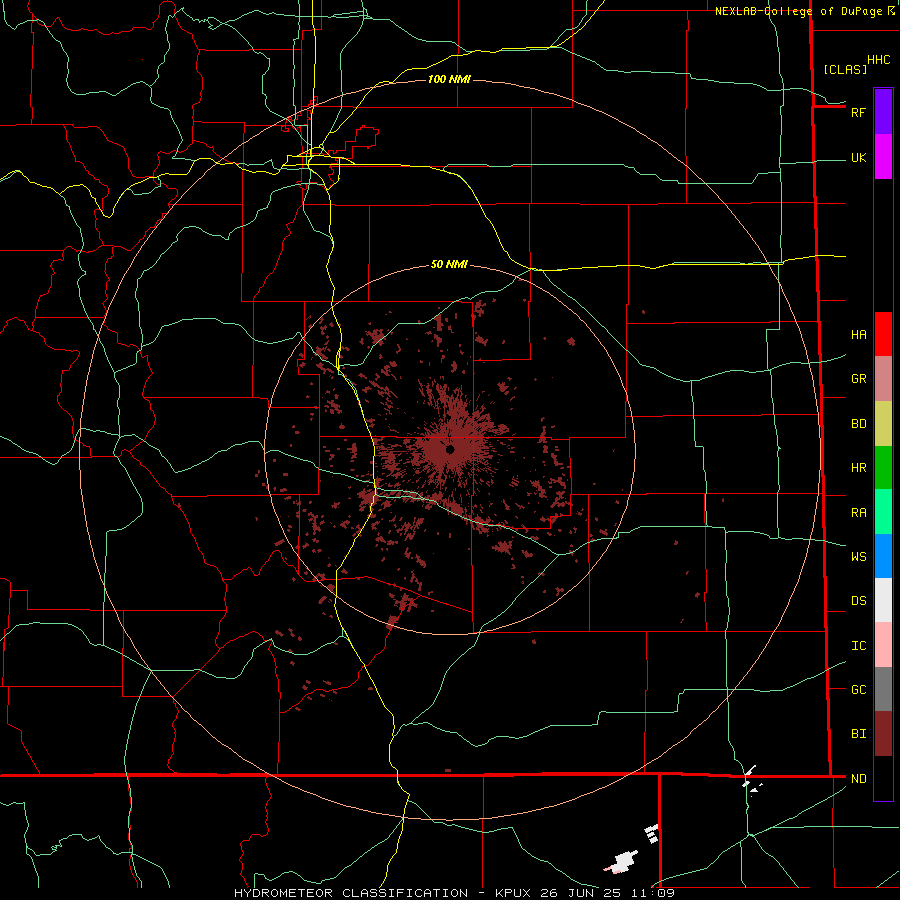
Task: Click the GC legend label
Action: point(859,690)
